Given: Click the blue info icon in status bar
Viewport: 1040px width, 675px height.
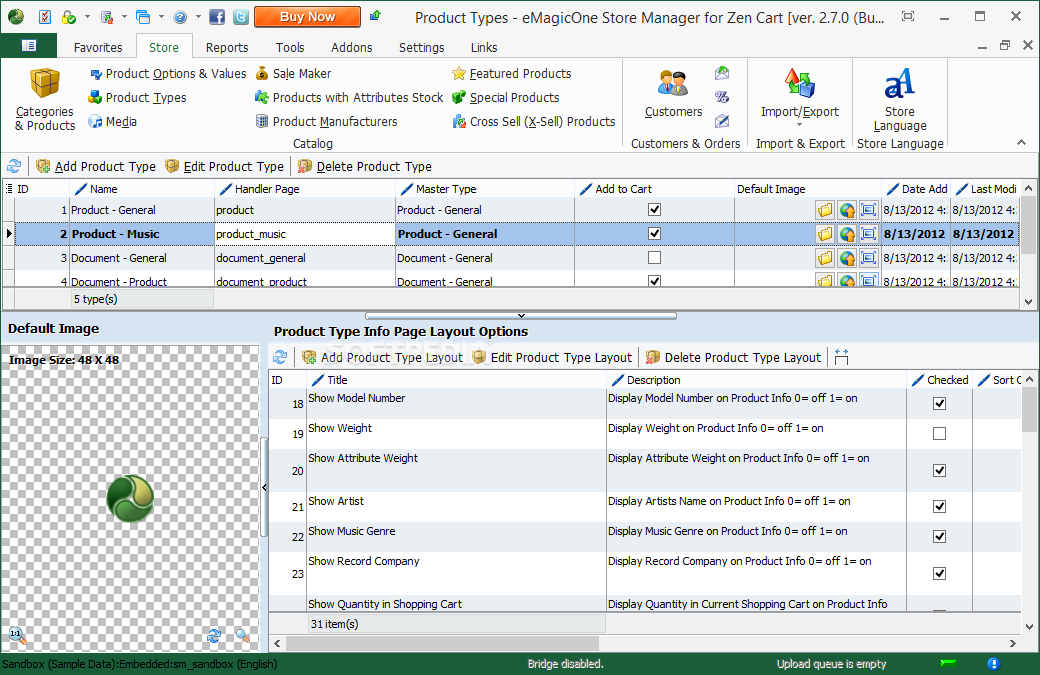Looking at the screenshot, I should [993, 664].
